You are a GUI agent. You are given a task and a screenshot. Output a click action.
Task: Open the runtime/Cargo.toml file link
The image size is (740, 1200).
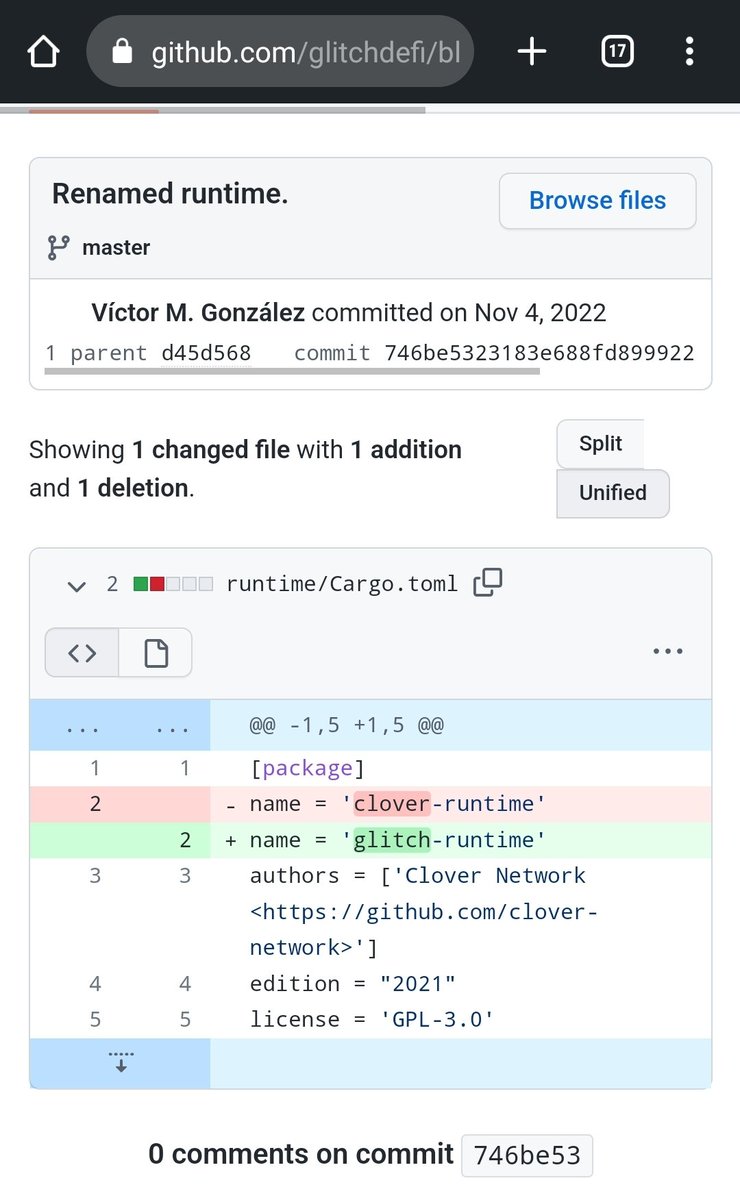(342, 583)
